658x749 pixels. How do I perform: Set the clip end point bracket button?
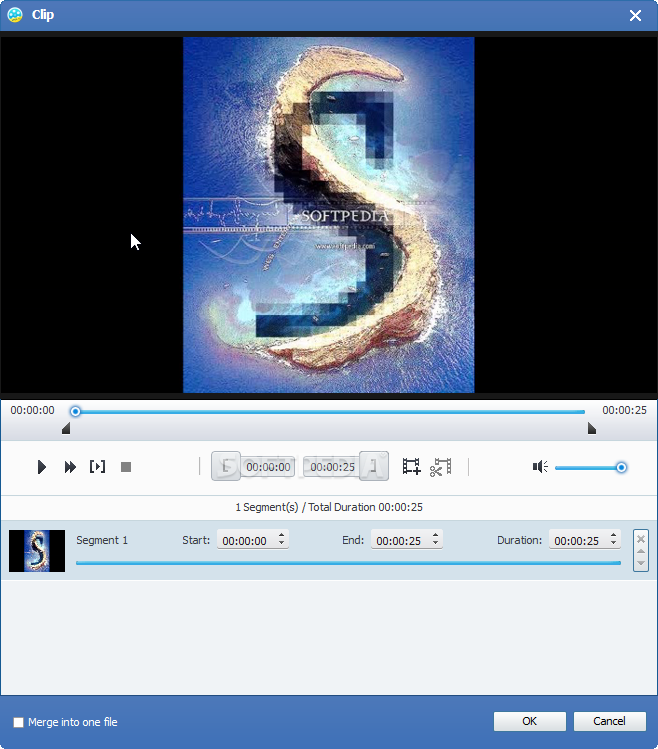click(374, 466)
